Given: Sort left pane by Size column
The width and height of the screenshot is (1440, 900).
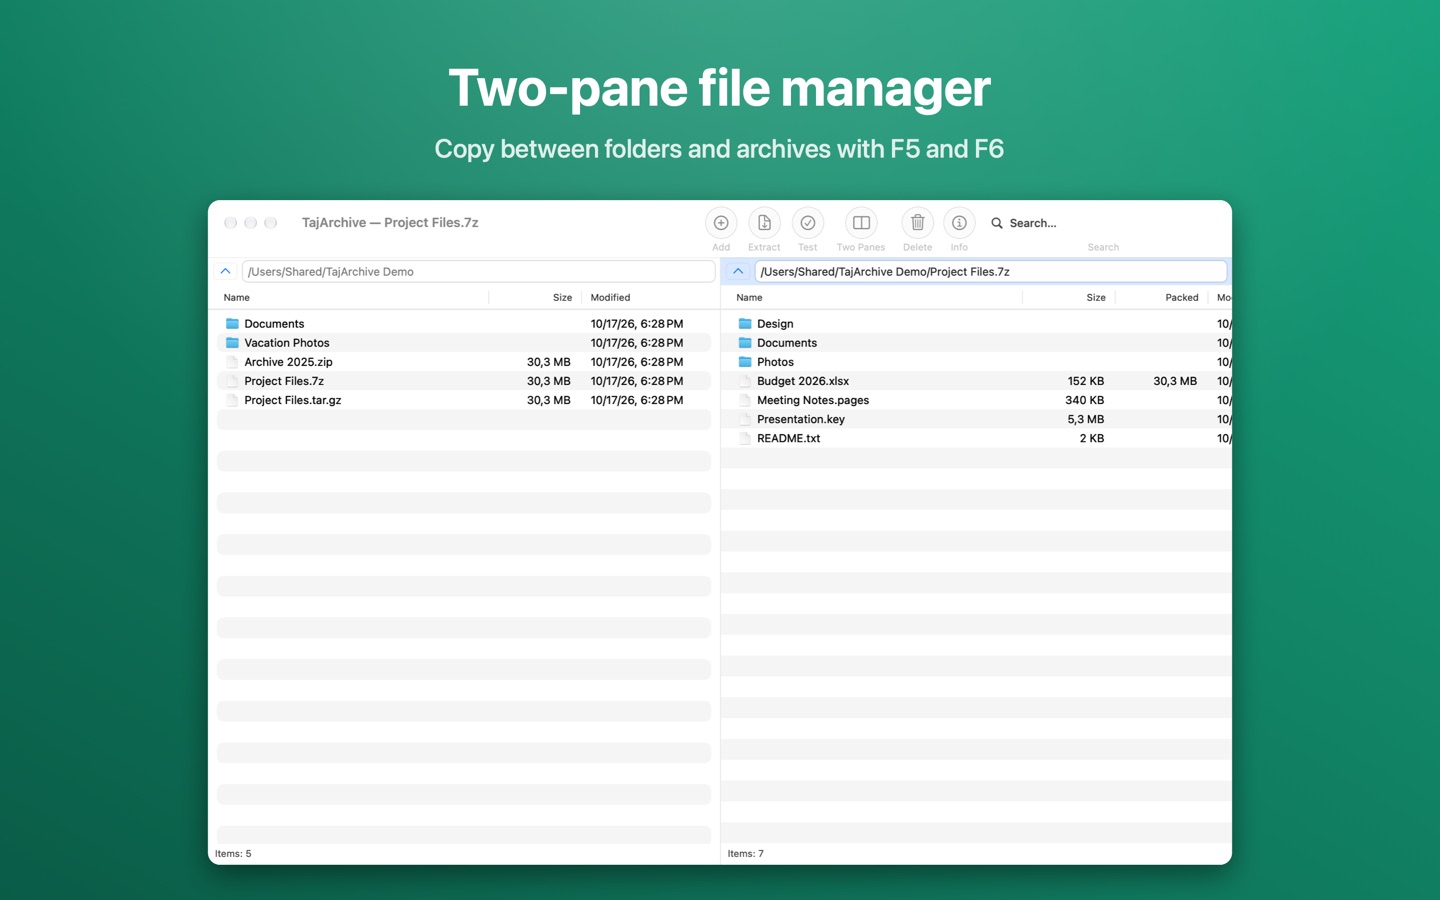Looking at the screenshot, I should pos(562,297).
